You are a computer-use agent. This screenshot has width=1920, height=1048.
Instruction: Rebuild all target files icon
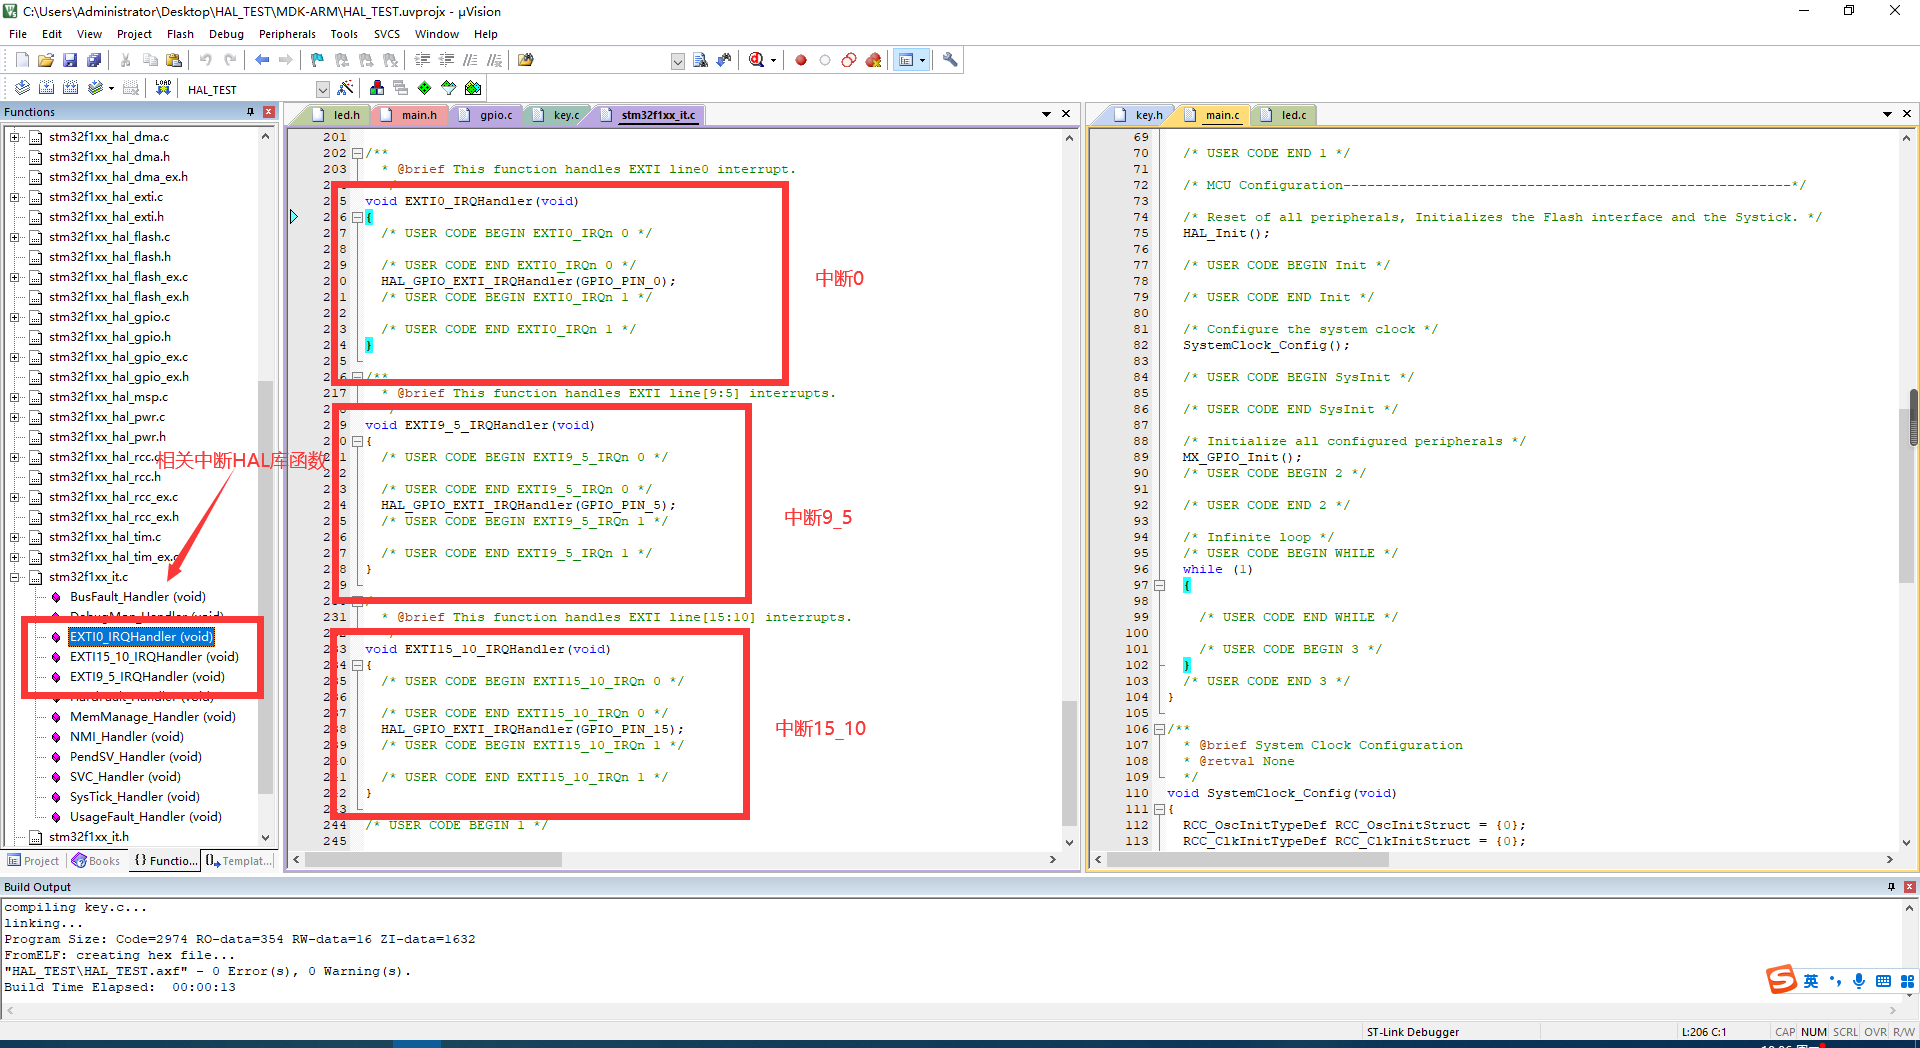point(70,88)
